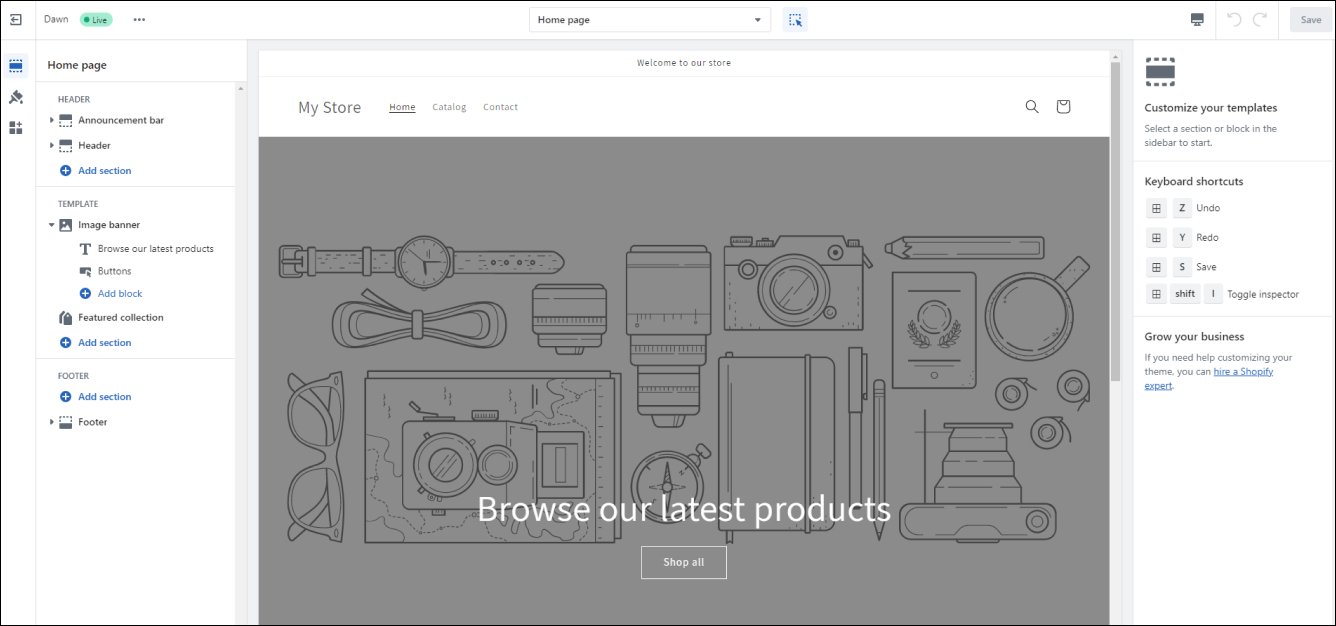Click the Y Redo shortcut key

pyautogui.click(x=1182, y=238)
